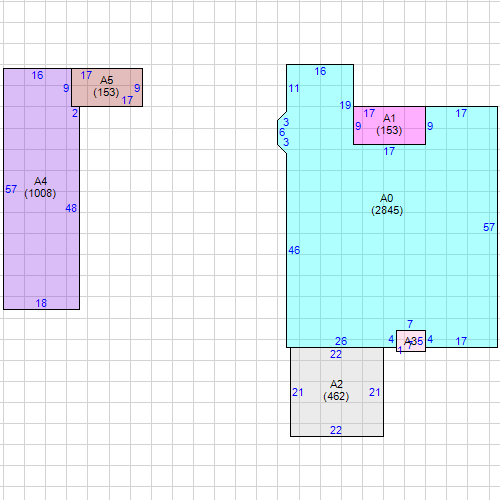Click dimension 46 on A0's left edge
The width and height of the screenshot is (500, 500).
(x=294, y=250)
